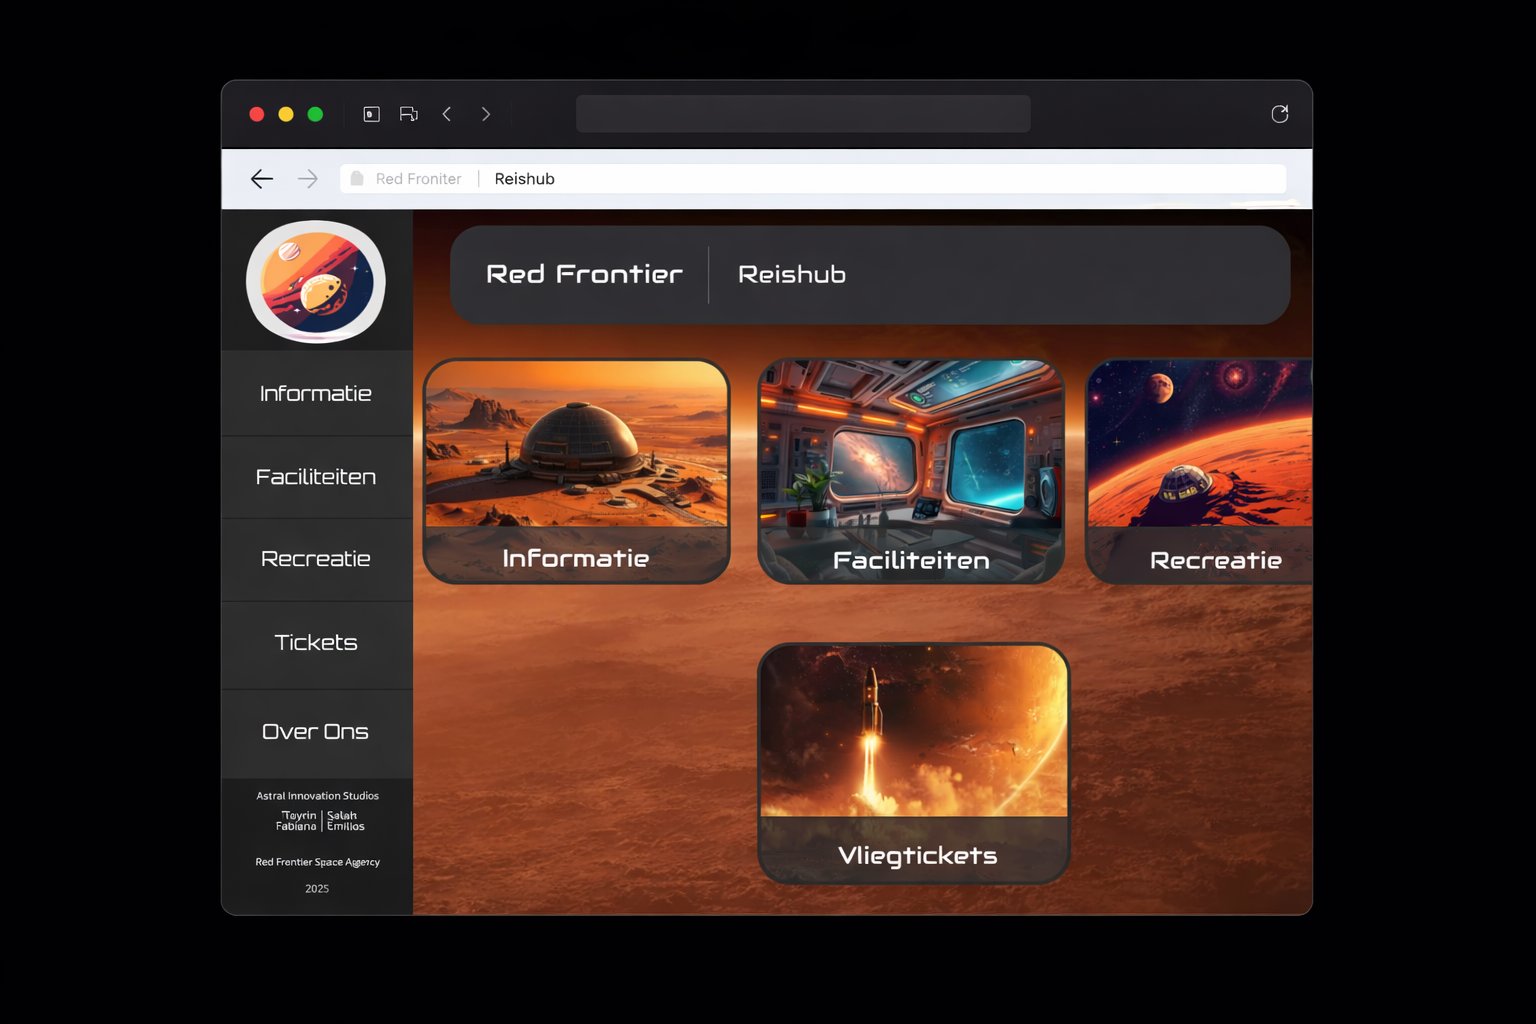Select Recreatie in the sidebar menu
1536x1024 pixels.
(x=316, y=559)
